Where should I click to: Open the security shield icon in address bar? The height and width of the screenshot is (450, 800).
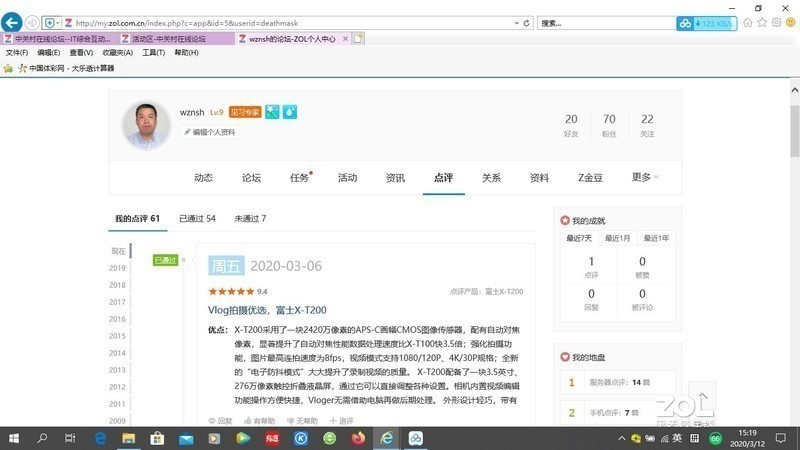point(49,23)
